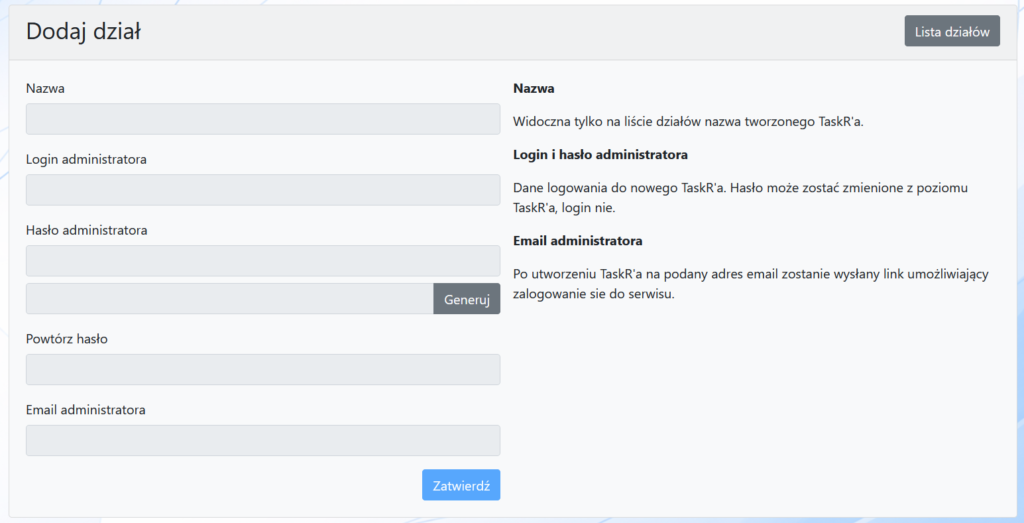Image resolution: width=1024 pixels, height=523 pixels.
Task: Click the Dodaj dział page heading
Action: point(83,32)
